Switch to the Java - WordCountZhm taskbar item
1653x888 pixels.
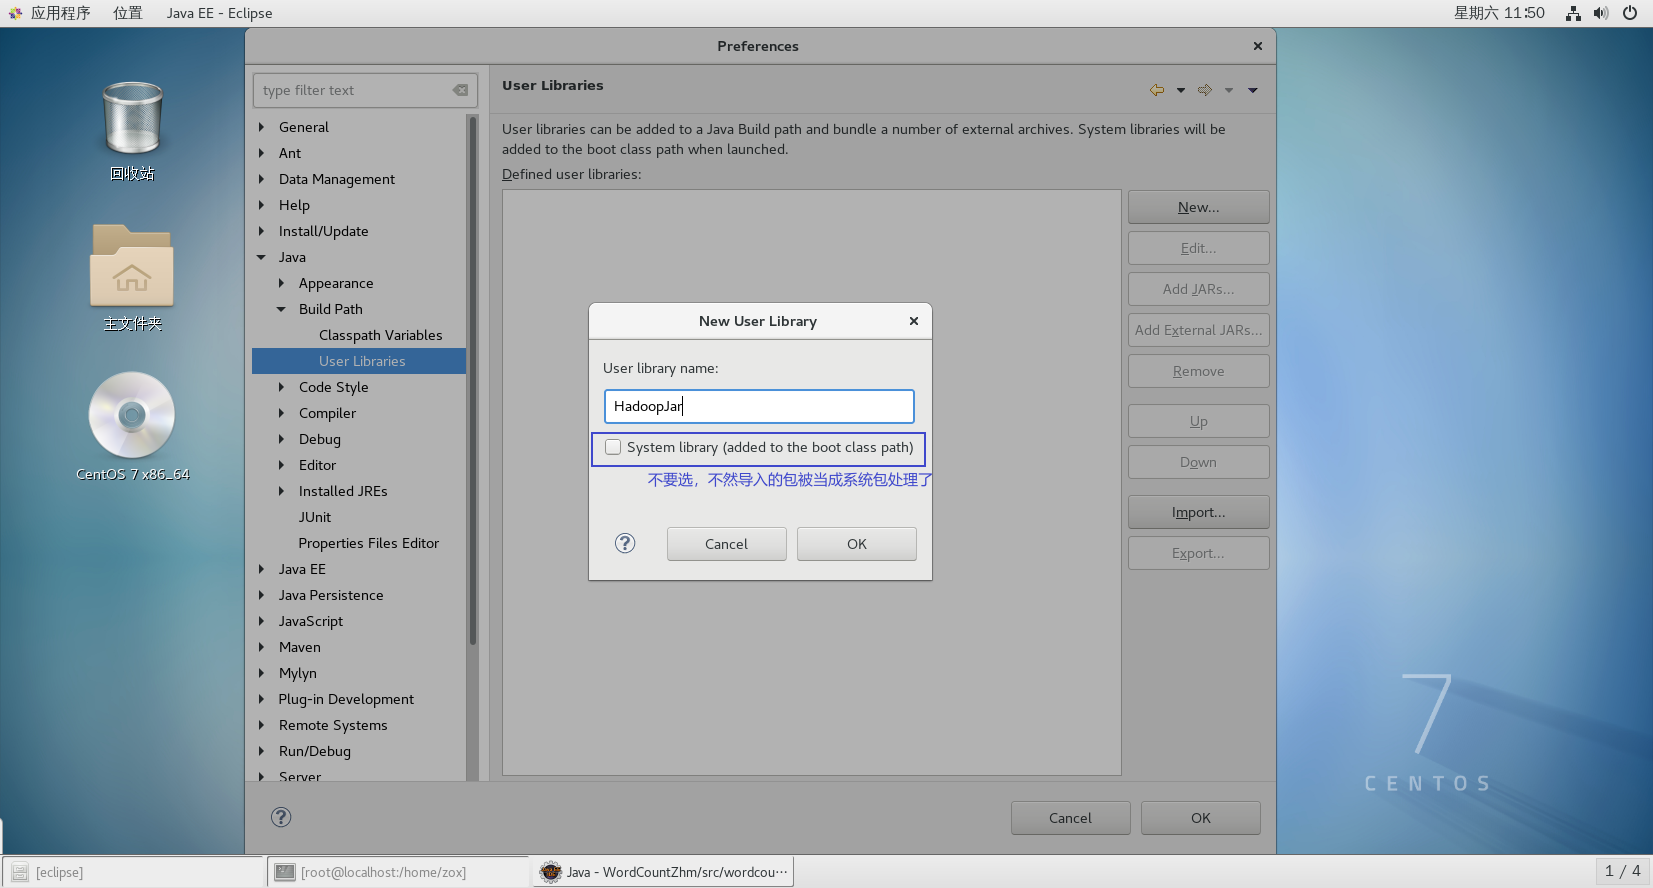[663, 872]
